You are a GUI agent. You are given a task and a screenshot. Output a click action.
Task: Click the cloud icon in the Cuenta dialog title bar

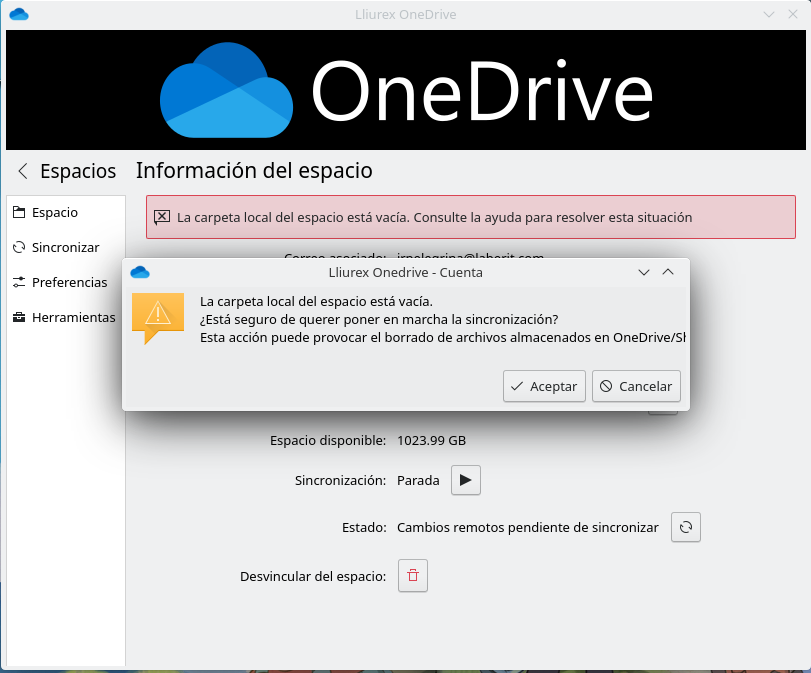point(140,272)
